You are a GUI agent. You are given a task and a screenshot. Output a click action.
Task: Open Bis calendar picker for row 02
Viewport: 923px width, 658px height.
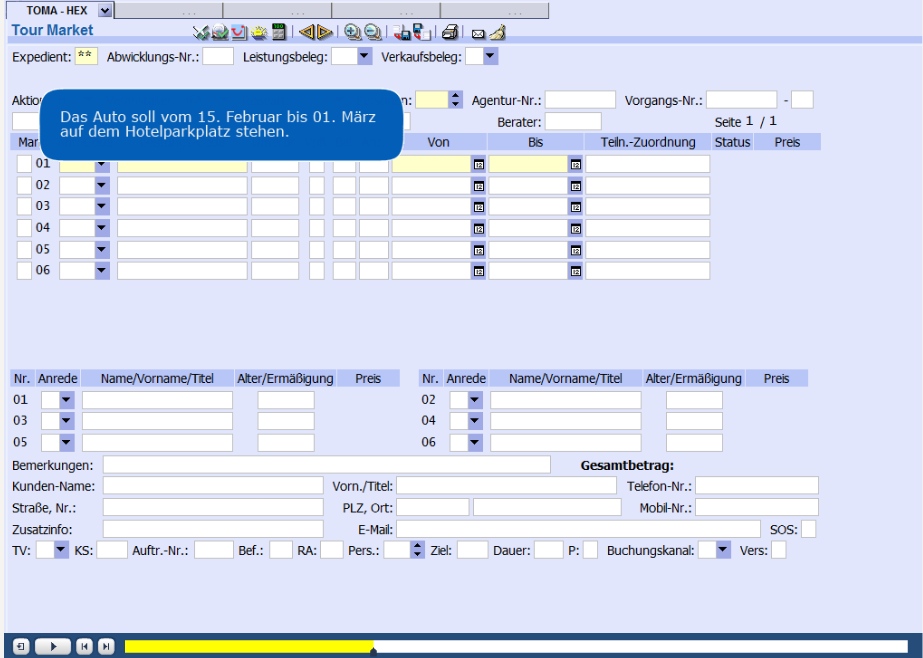[x=576, y=186]
